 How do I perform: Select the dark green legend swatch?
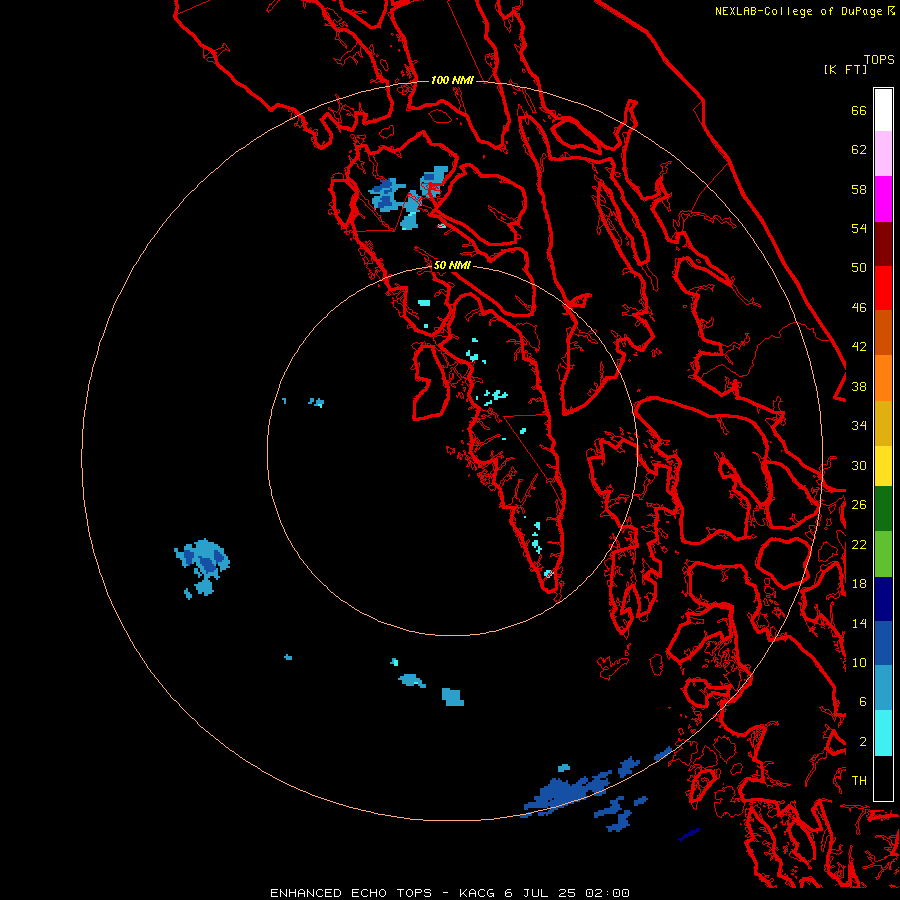tap(883, 509)
